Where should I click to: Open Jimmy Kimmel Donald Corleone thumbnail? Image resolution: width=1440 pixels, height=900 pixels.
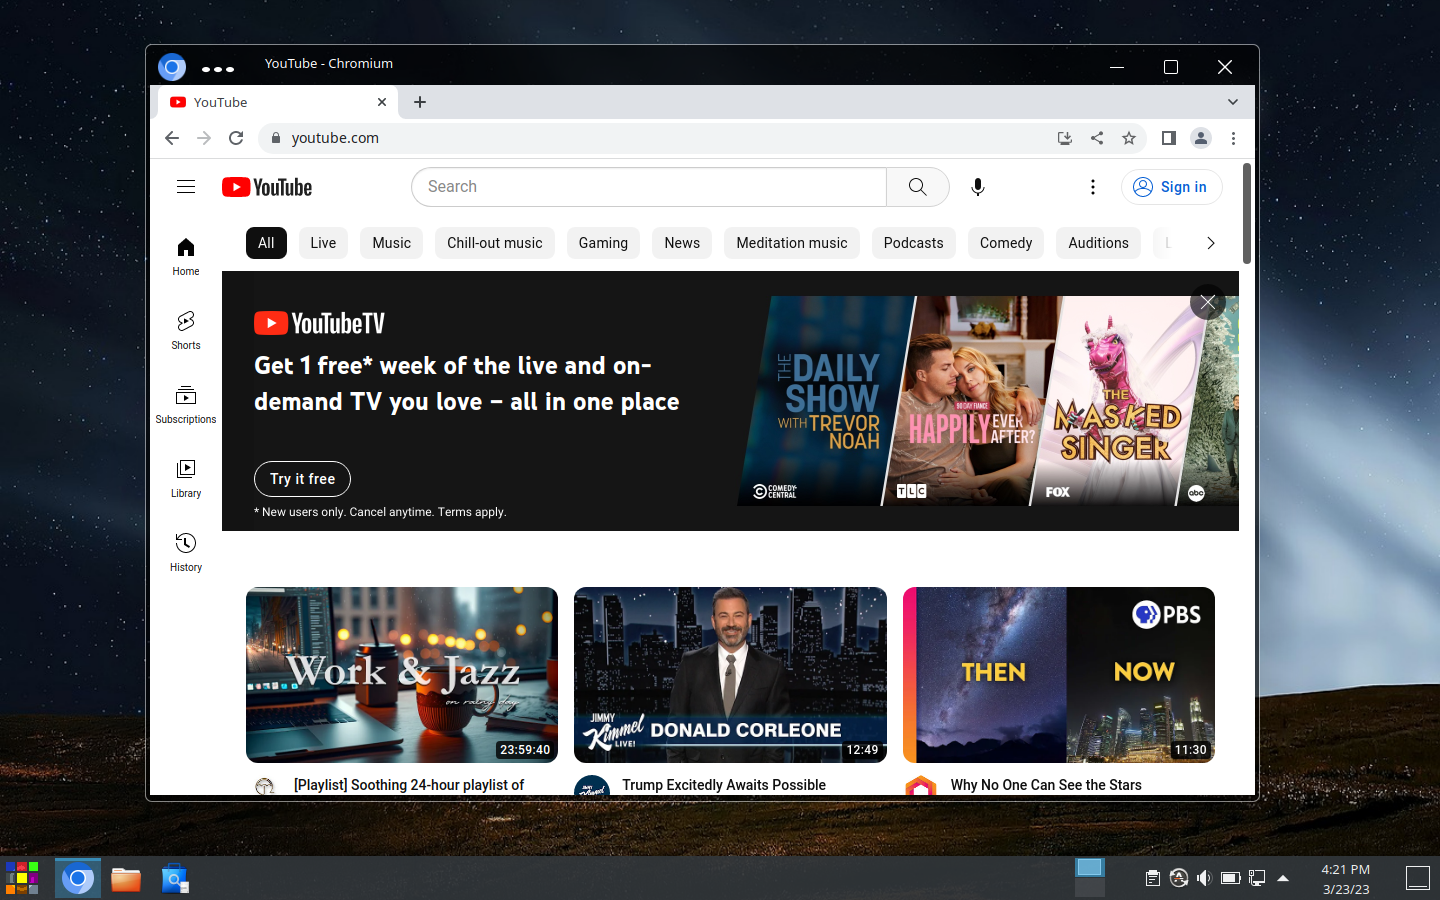[730, 675]
